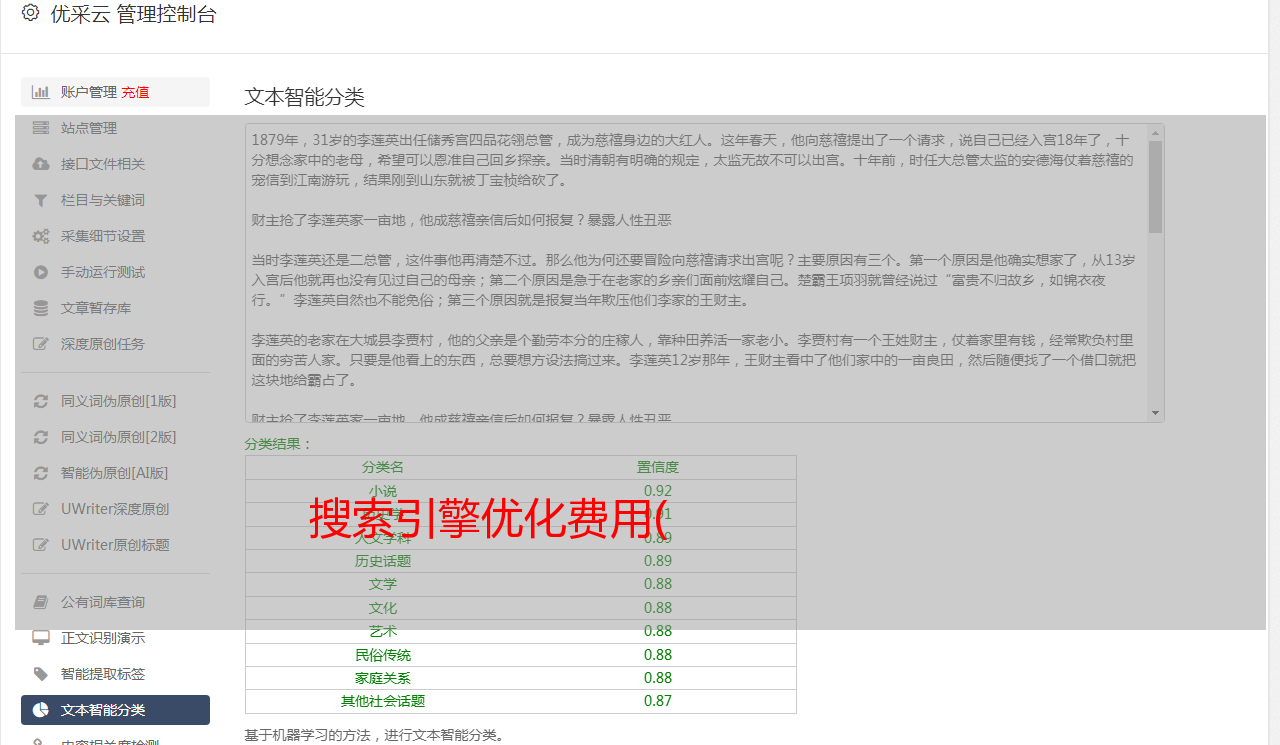Click the tag icon for 智能提取标签

pyautogui.click(x=40, y=674)
